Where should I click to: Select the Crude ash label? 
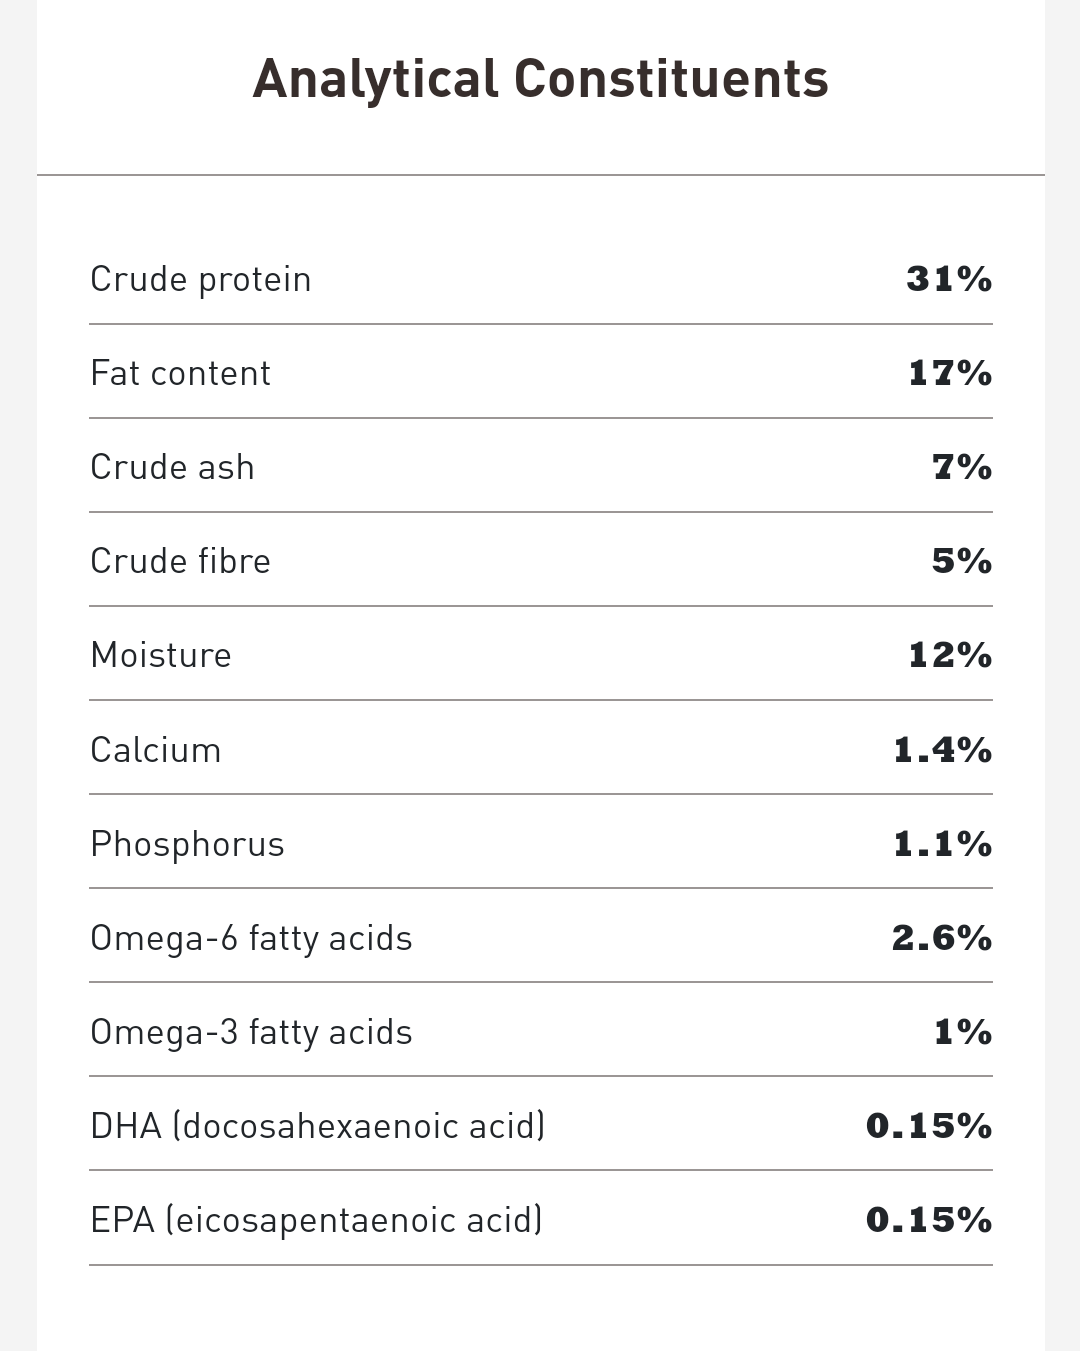tap(172, 467)
